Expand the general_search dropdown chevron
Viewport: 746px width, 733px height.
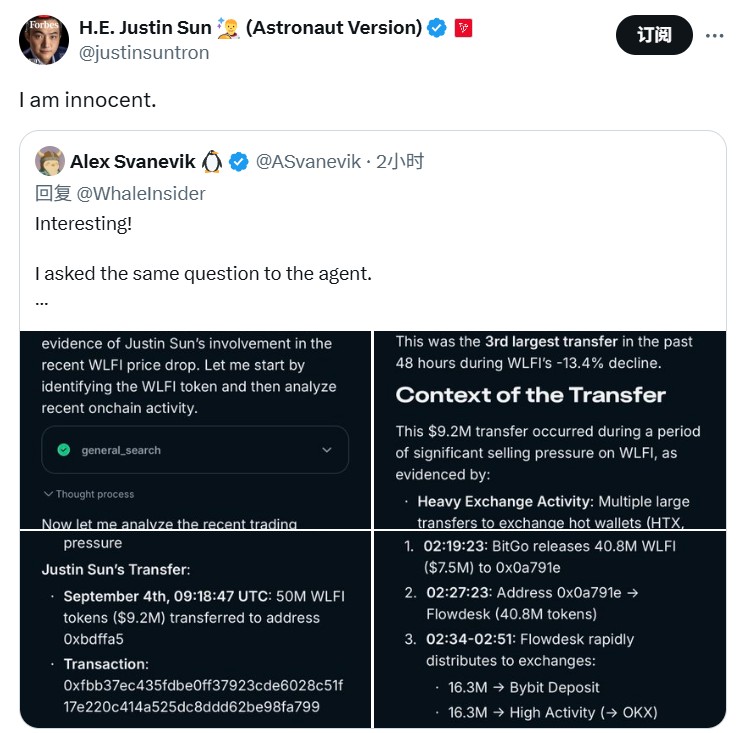pos(326,450)
